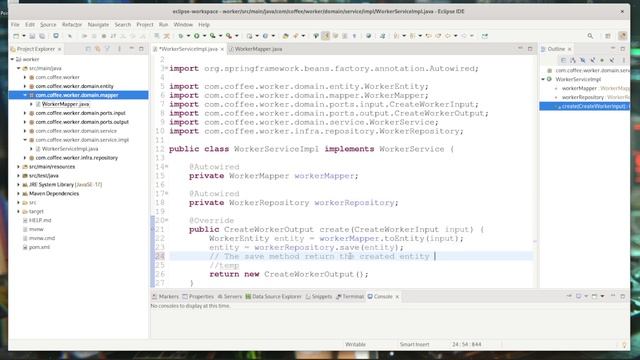This screenshot has height=360, width=640.
Task: Collapse WorkerServiceImpl in Outline
Action: click(543, 79)
